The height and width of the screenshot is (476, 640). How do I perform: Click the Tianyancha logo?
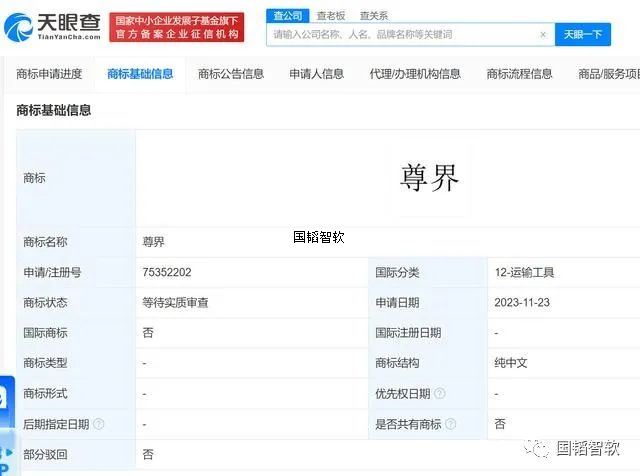(x=52, y=27)
